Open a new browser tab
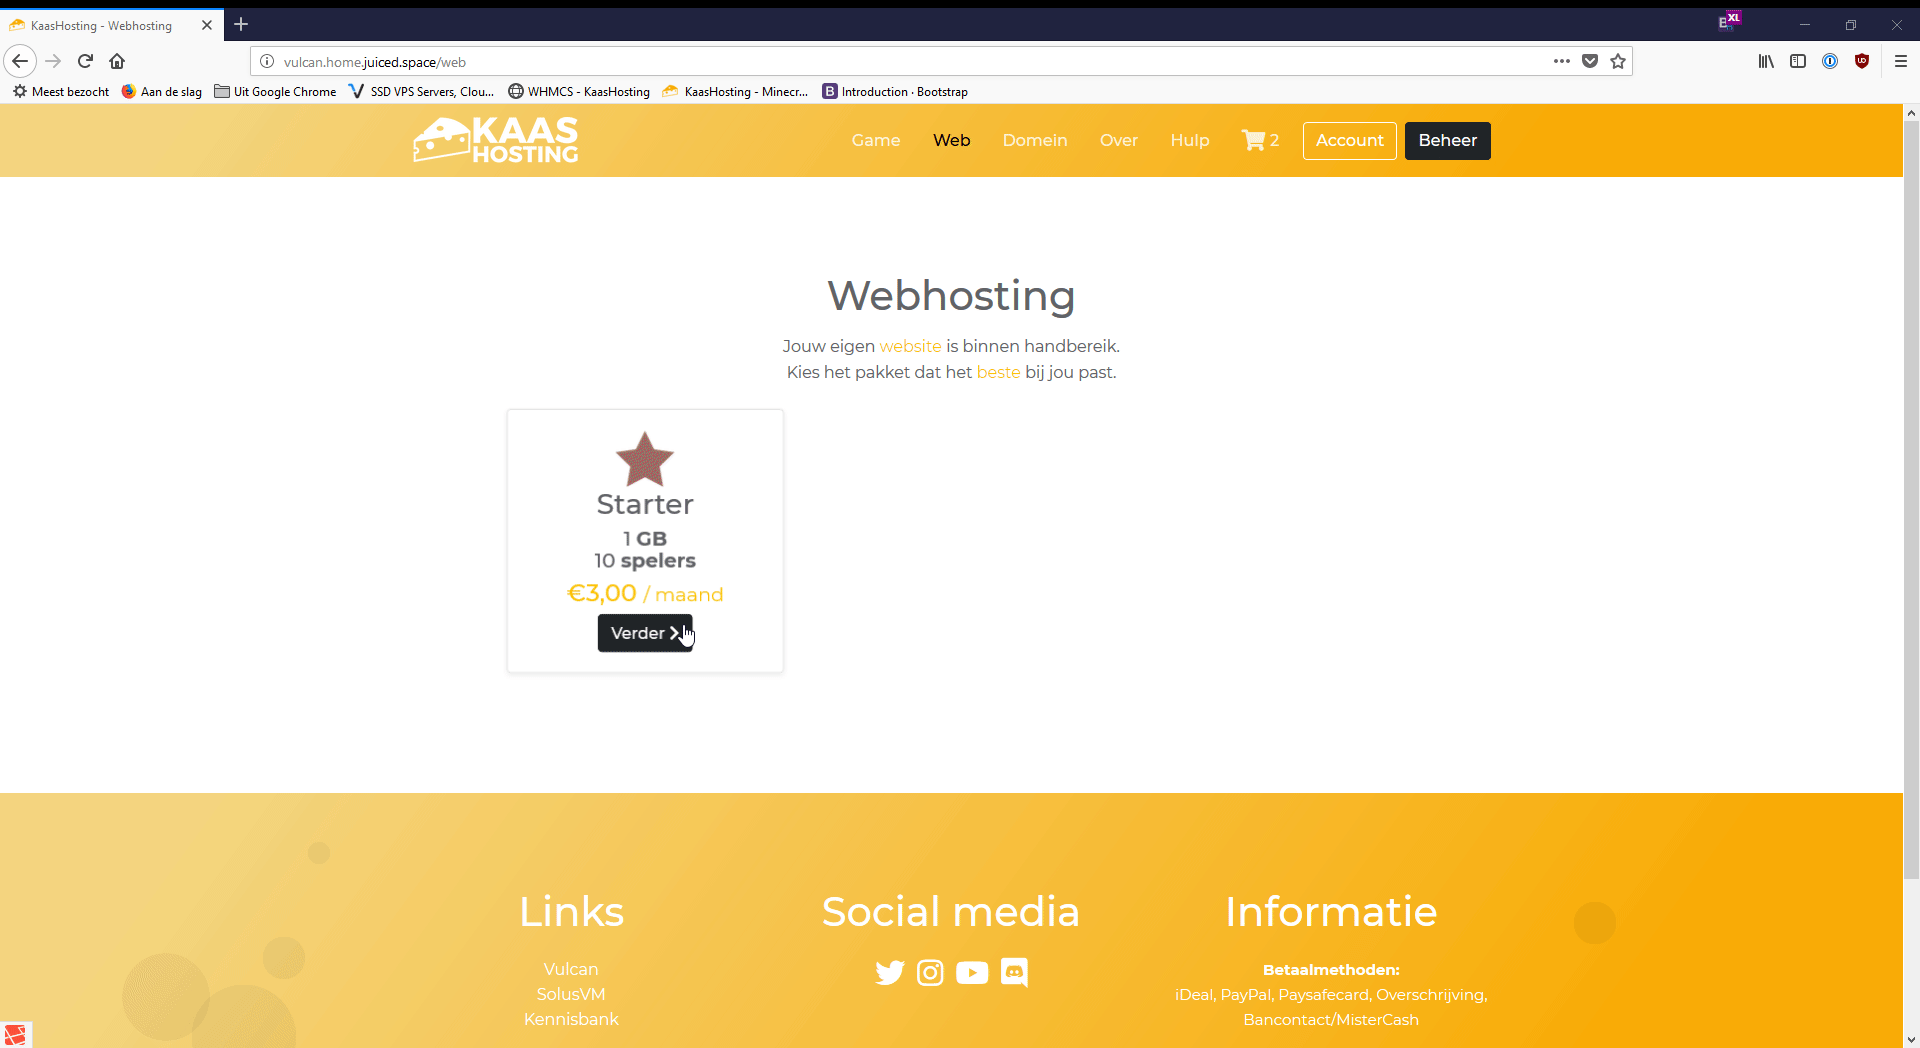The width and height of the screenshot is (1920, 1048). point(241,24)
